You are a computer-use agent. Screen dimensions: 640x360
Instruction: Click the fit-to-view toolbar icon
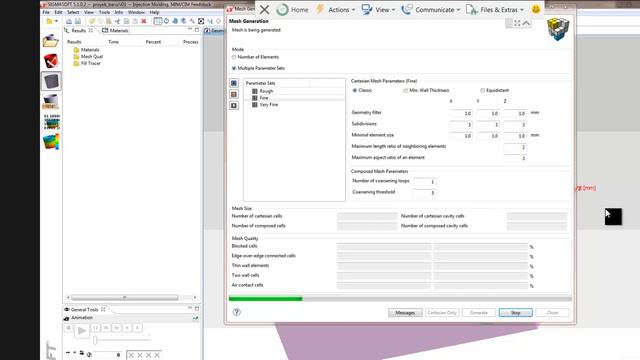[x=201, y=21]
